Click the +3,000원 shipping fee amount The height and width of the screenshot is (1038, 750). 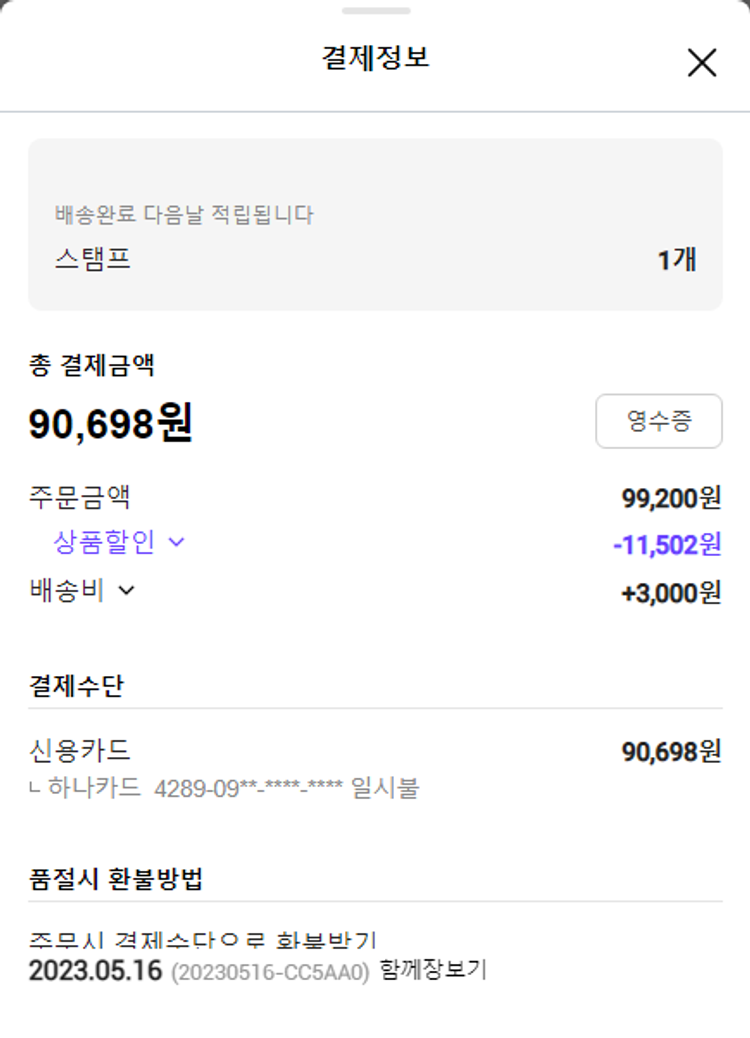671,592
